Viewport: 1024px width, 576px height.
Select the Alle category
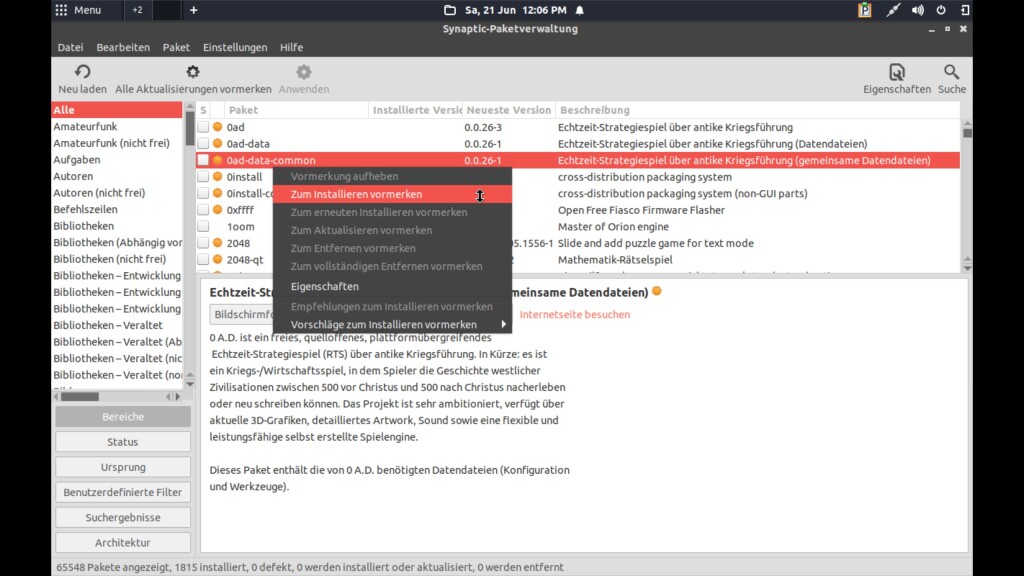click(x=117, y=110)
